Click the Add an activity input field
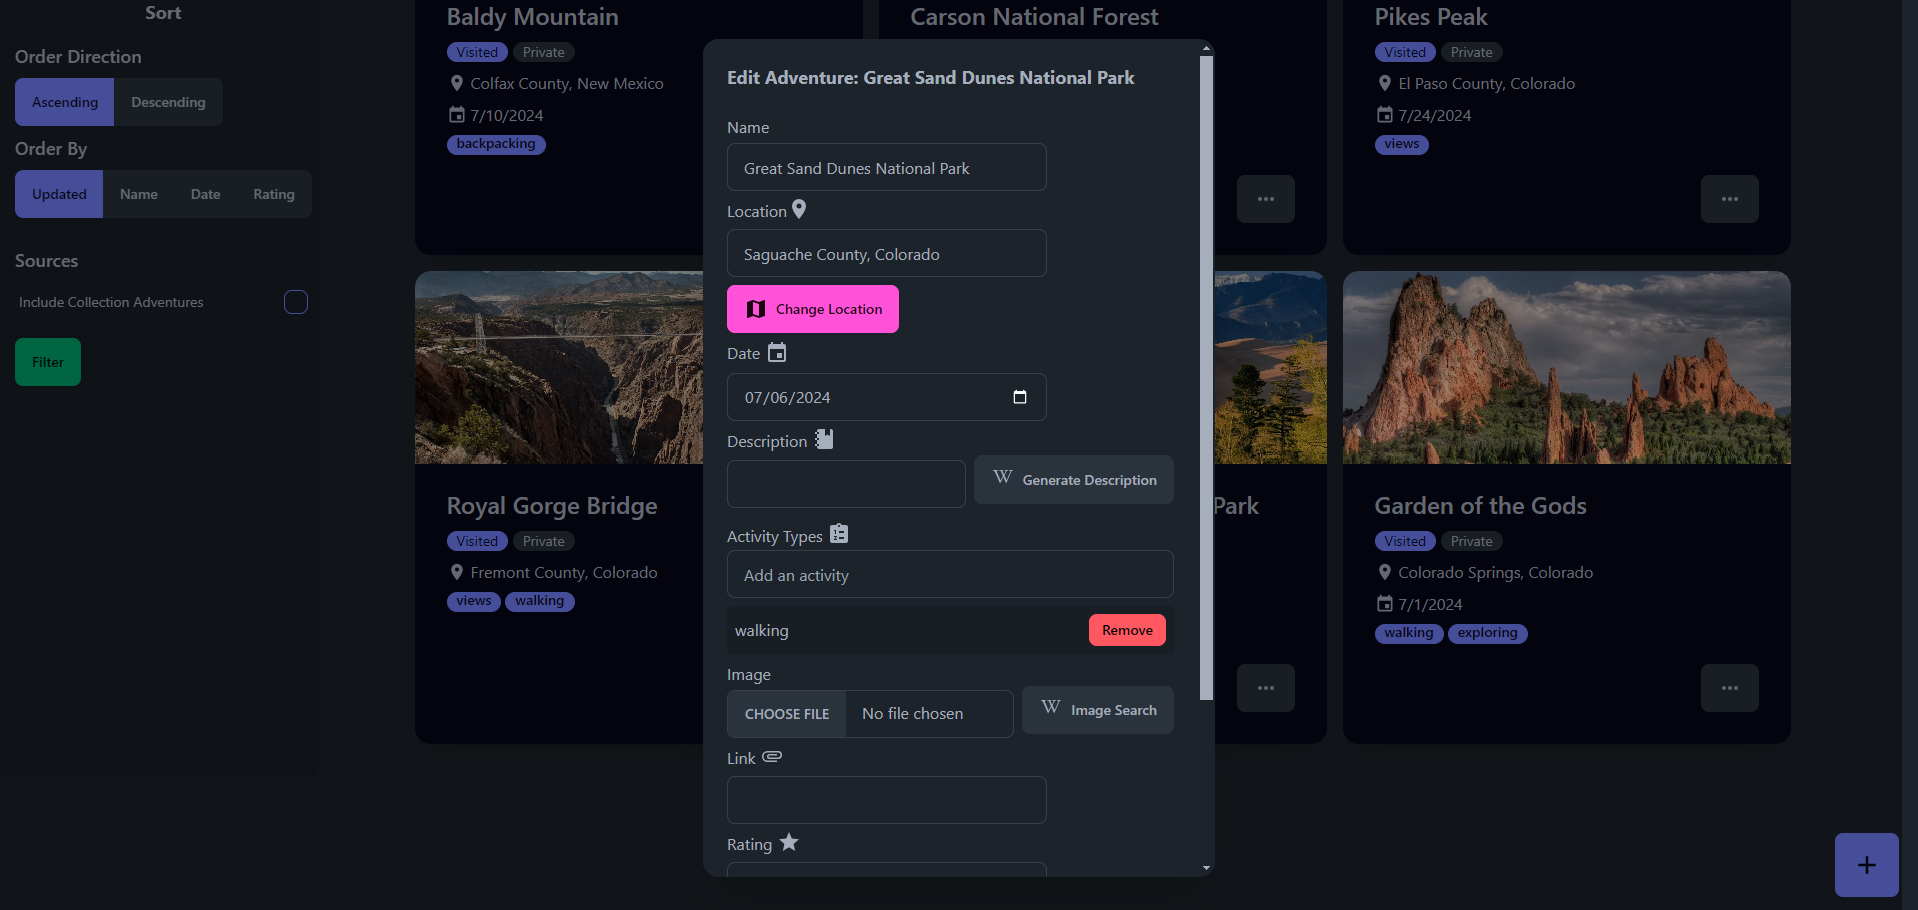This screenshot has height=910, width=1918. pos(949,575)
